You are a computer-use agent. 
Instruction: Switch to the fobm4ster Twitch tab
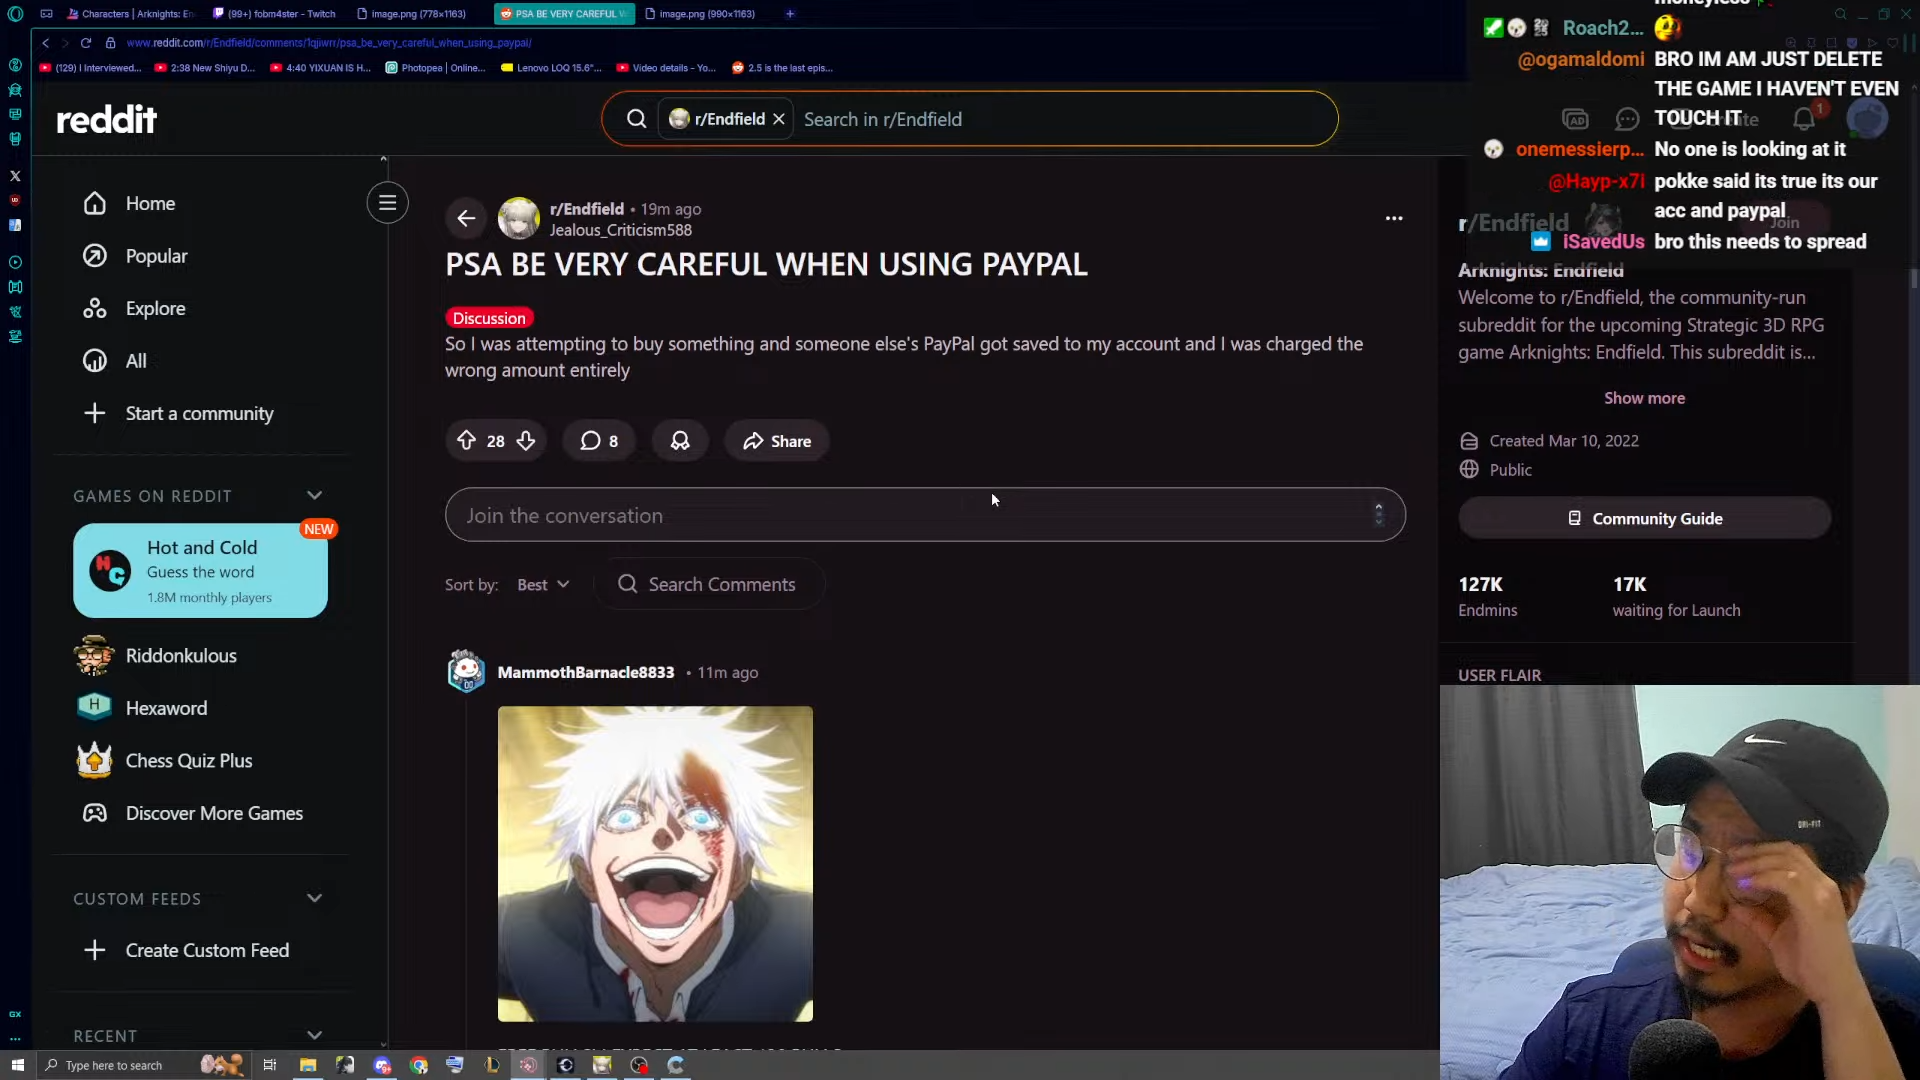275,14
